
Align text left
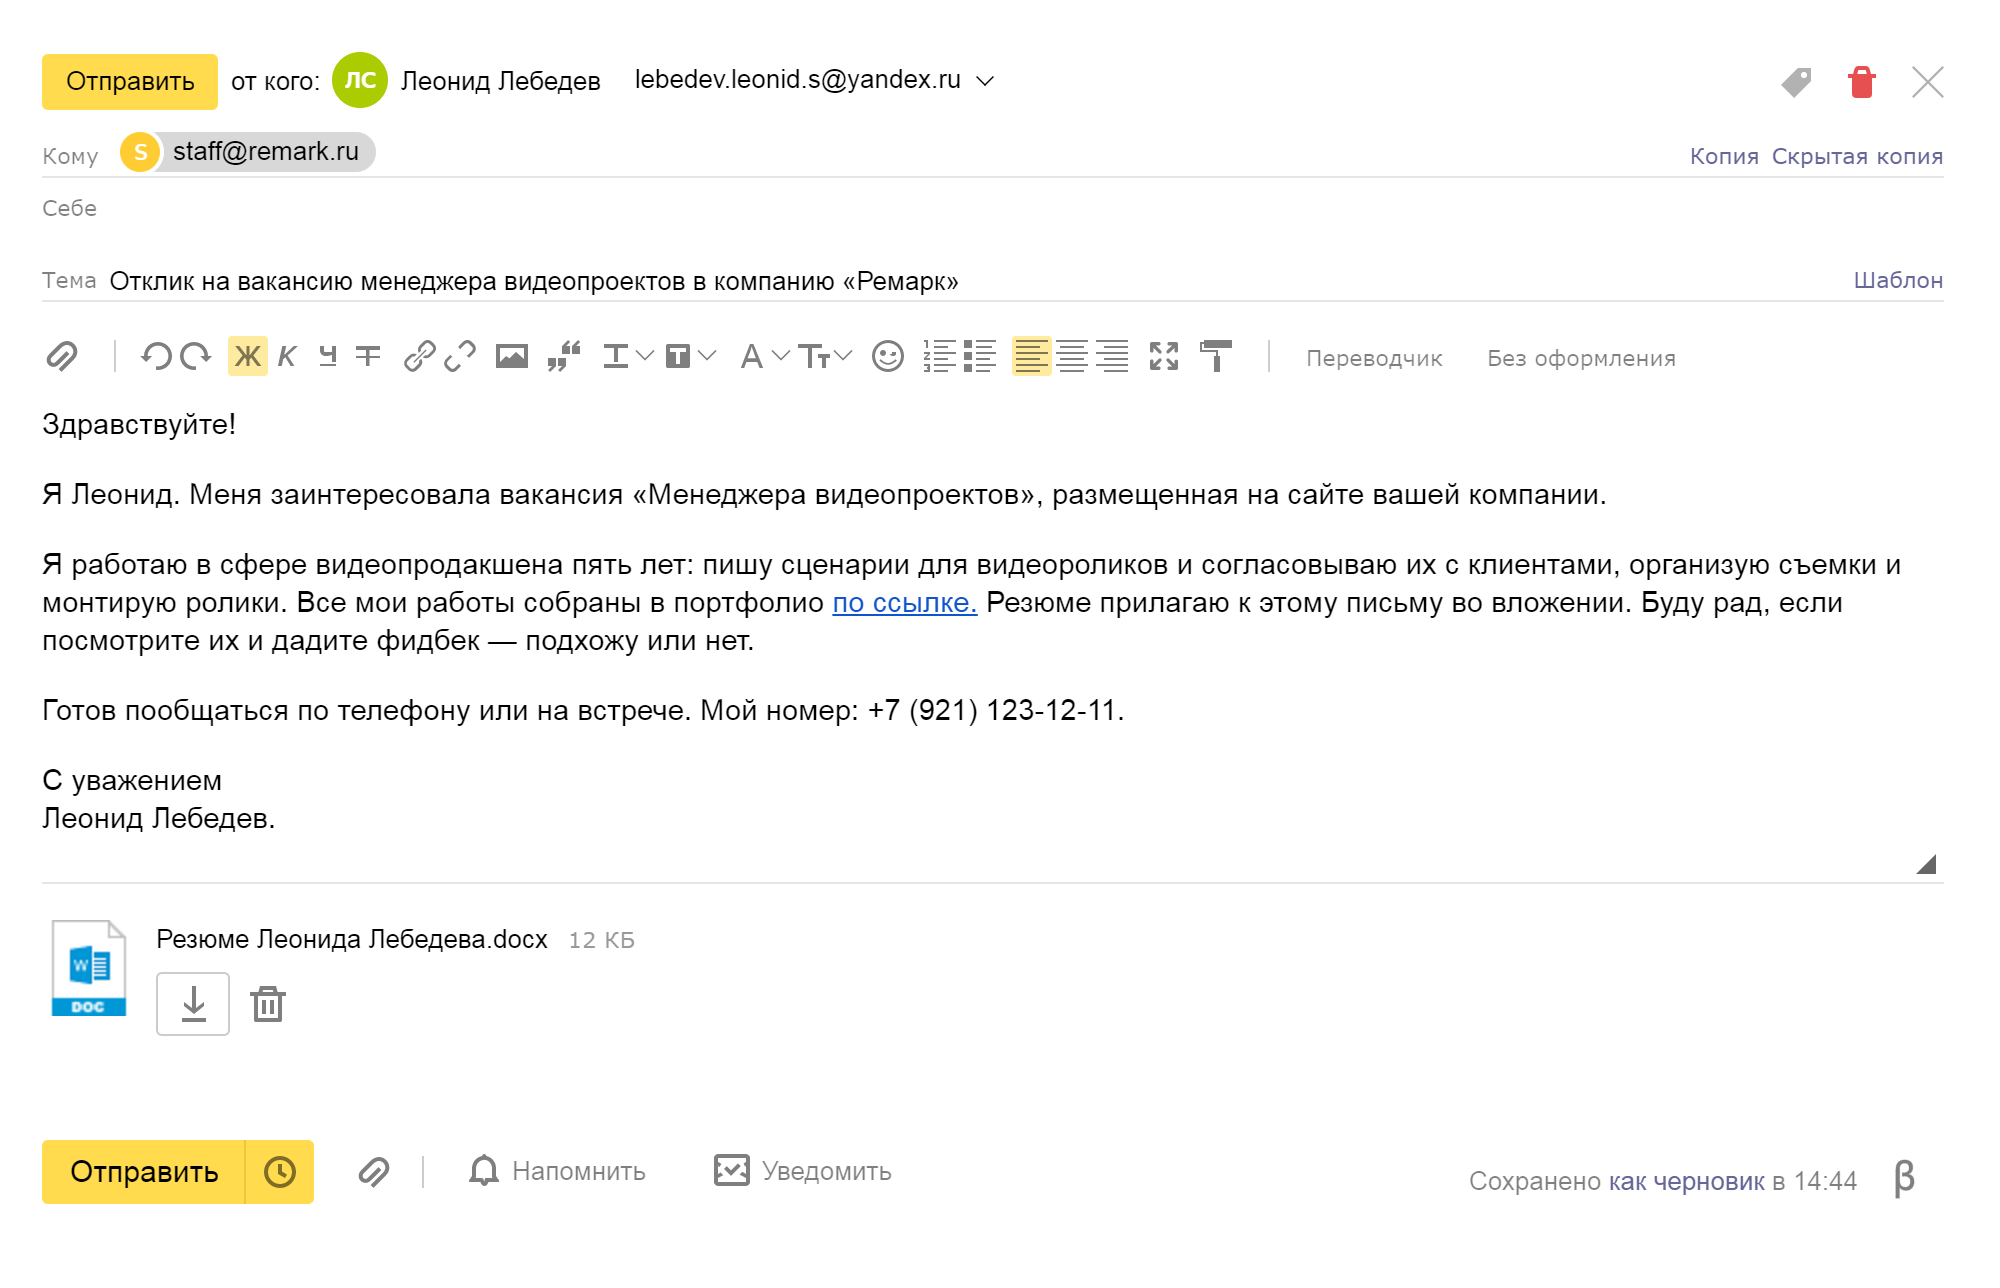(x=1031, y=356)
